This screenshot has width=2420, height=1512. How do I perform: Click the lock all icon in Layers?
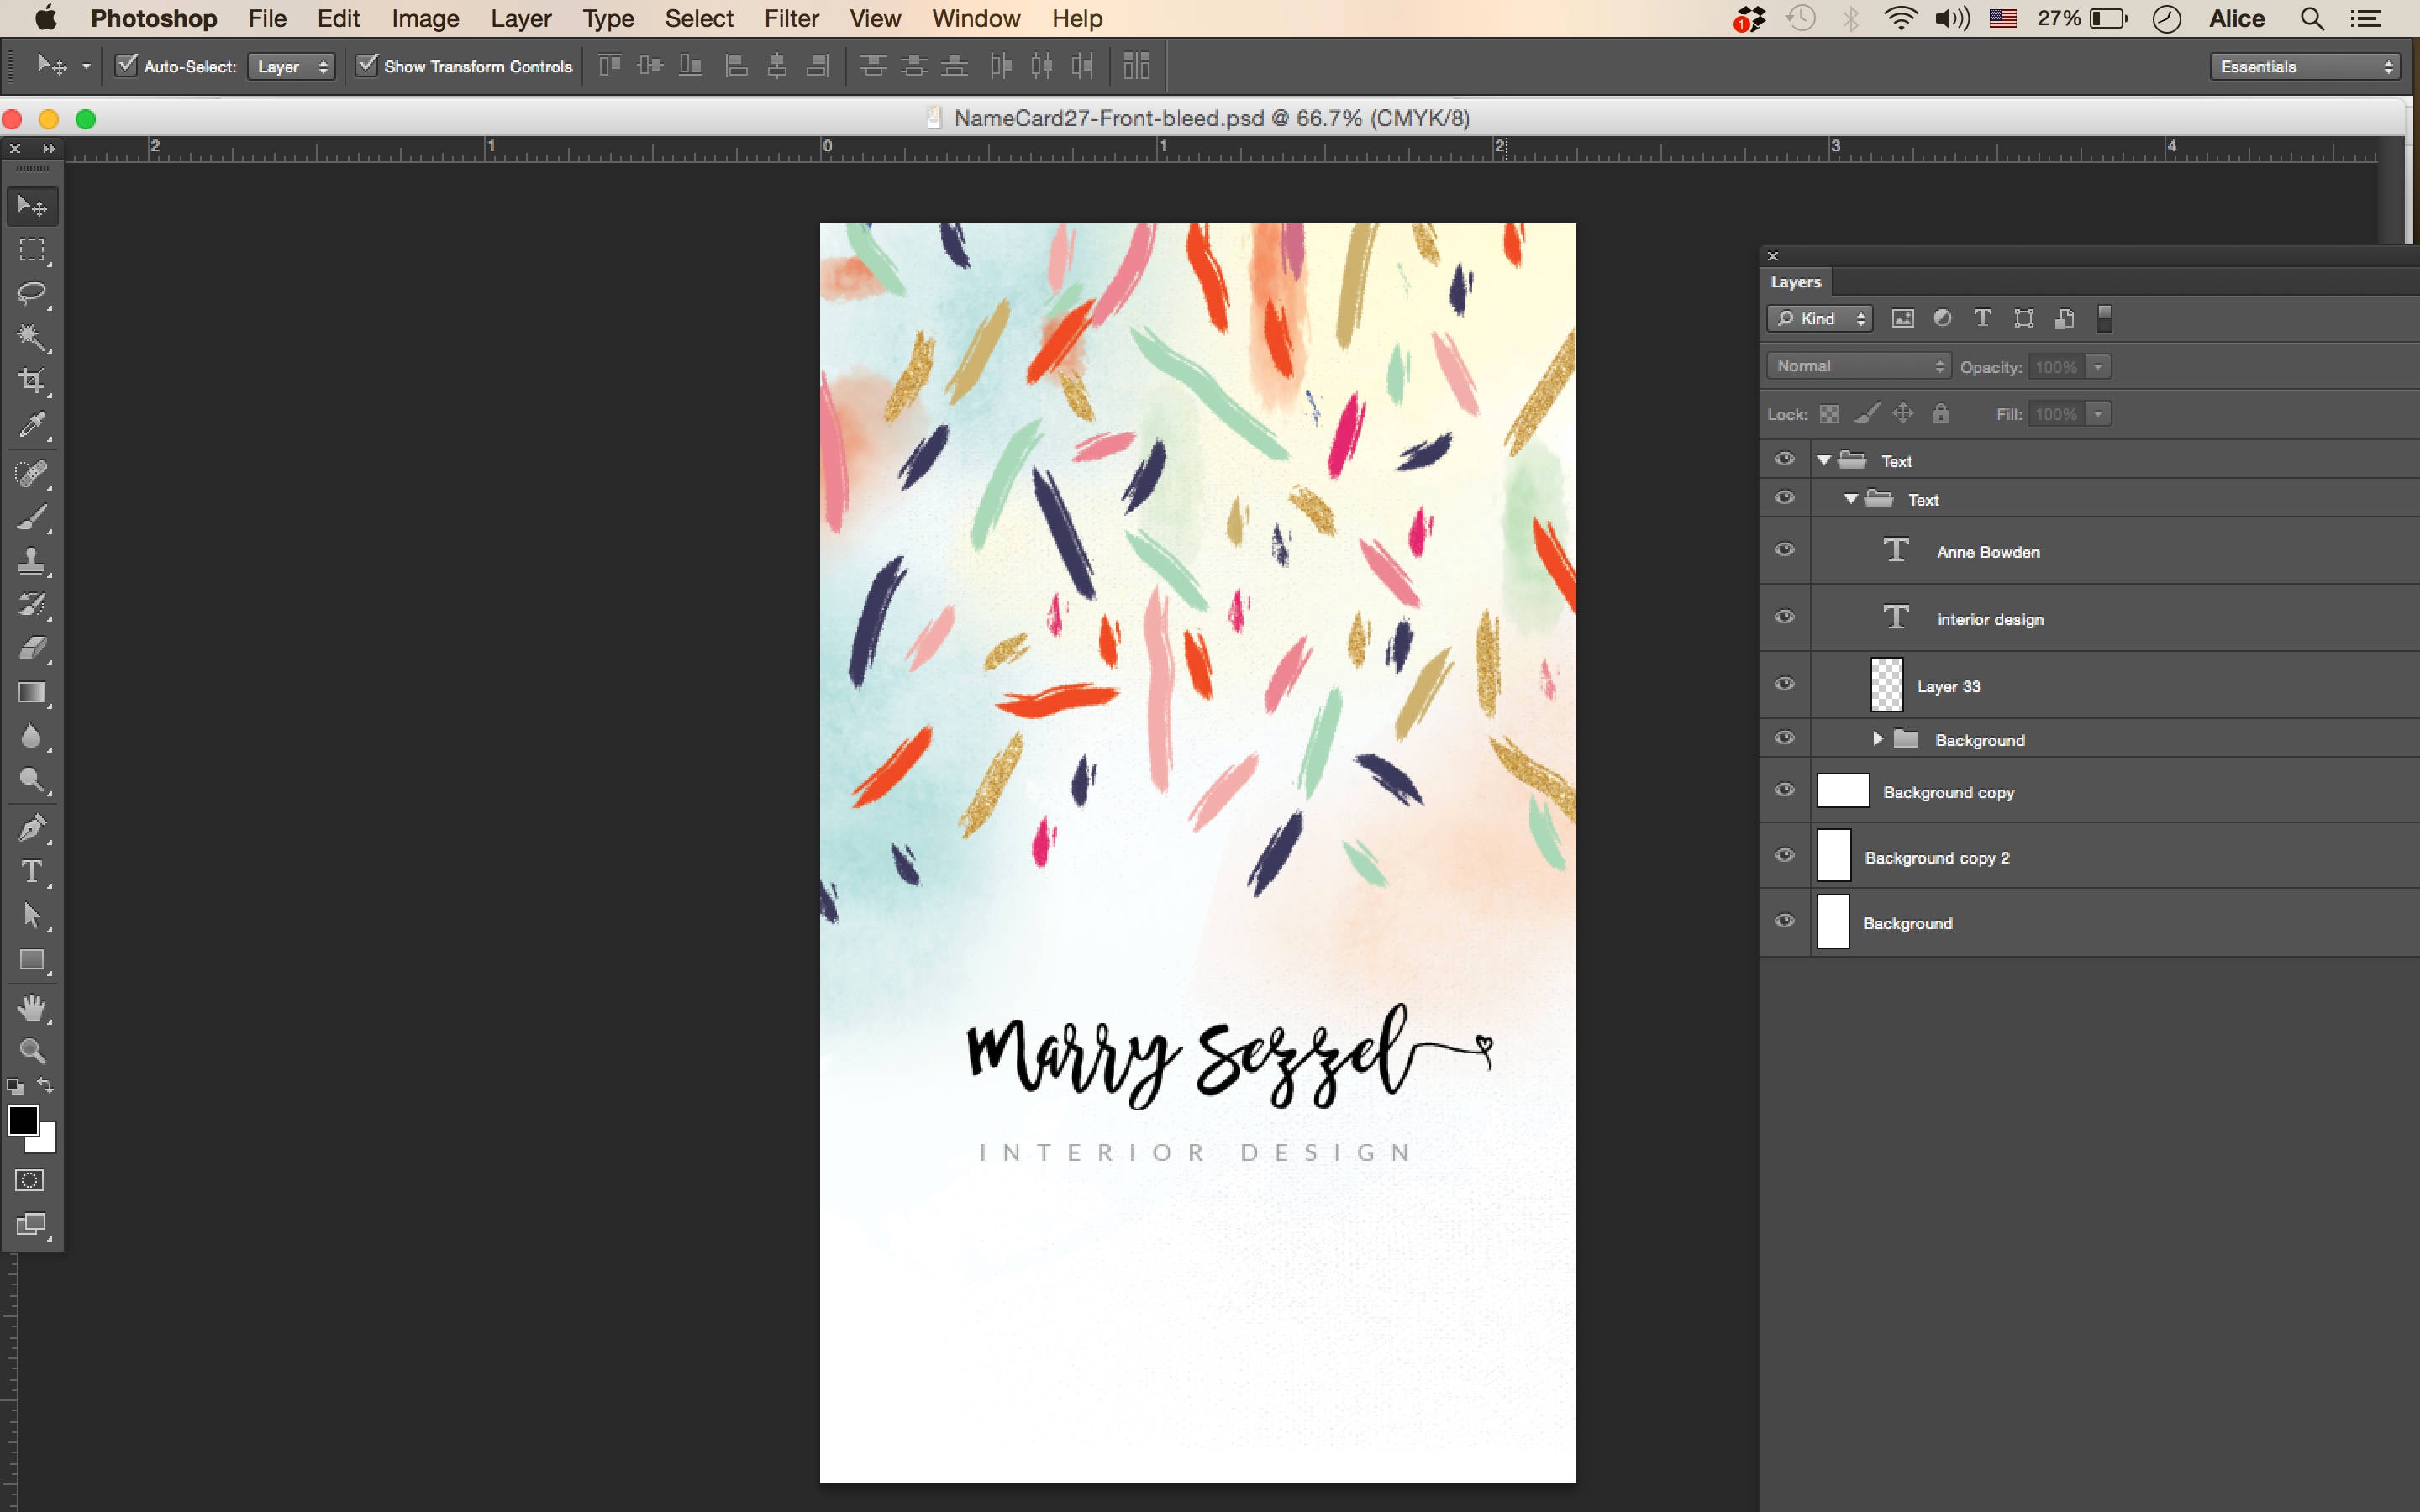1940,413
